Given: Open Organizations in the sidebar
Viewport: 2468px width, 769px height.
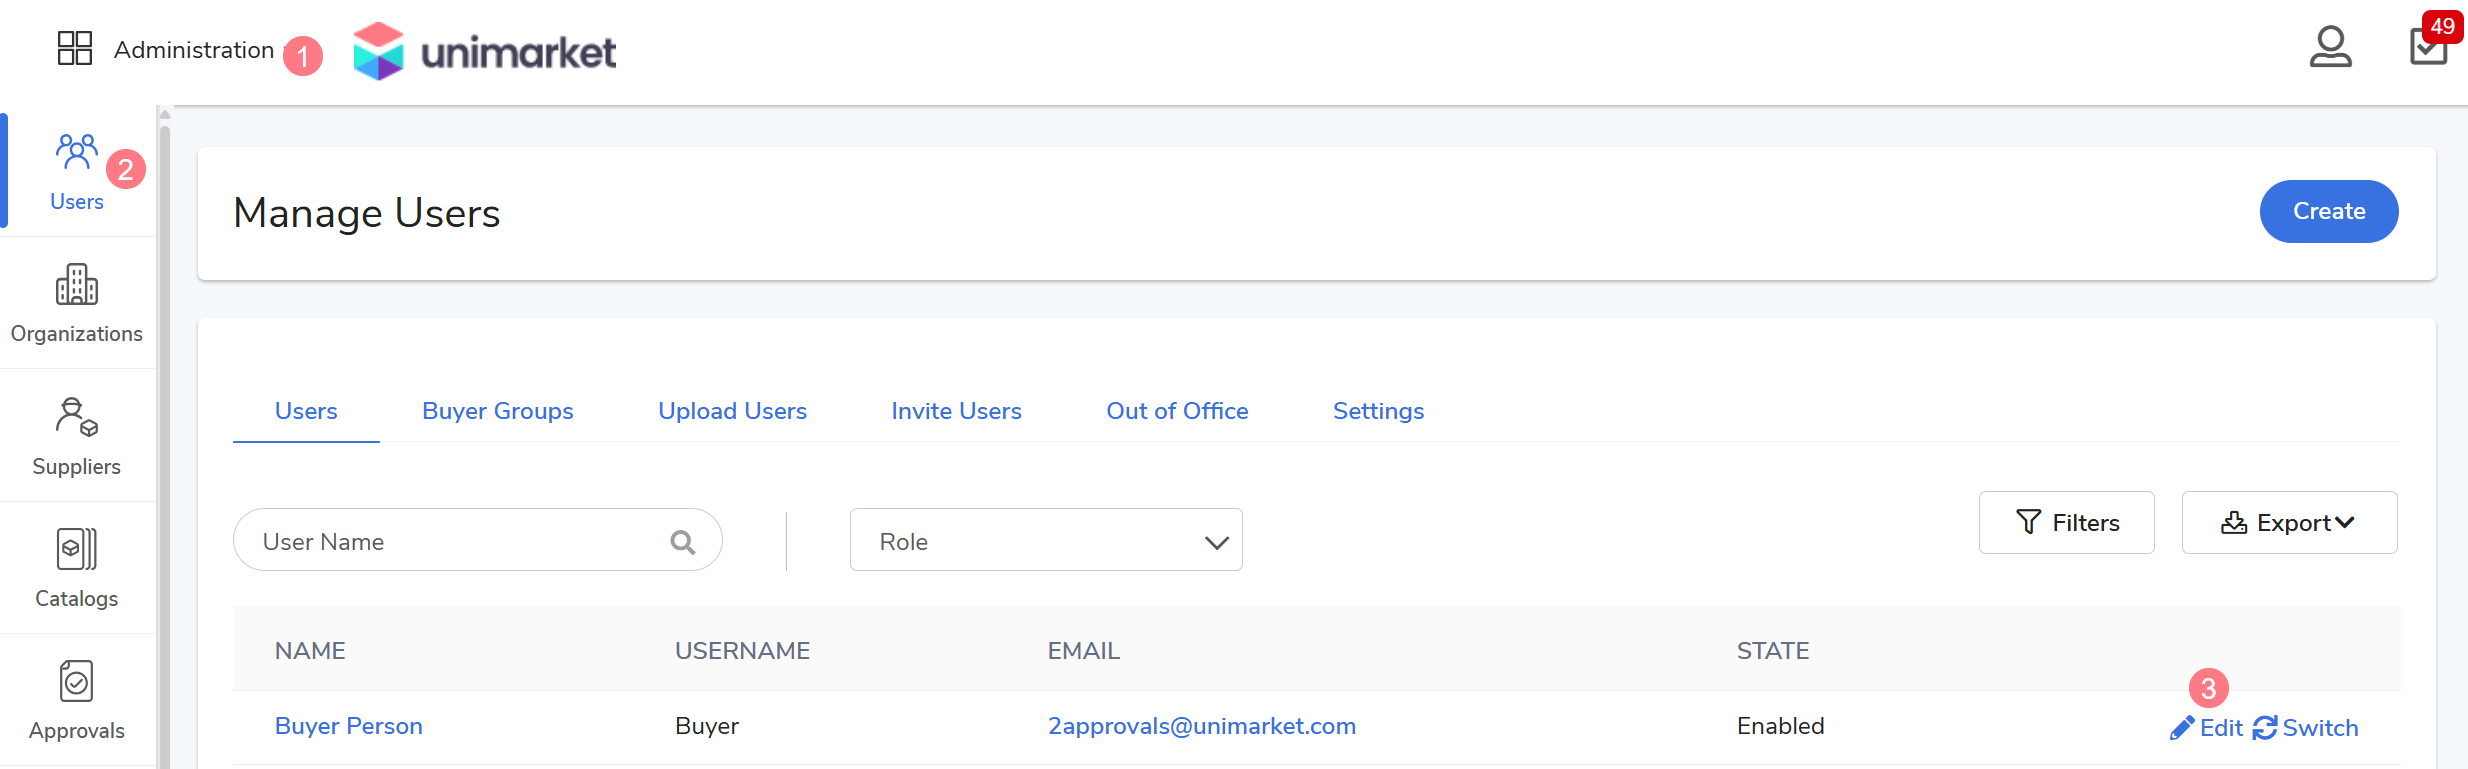Looking at the screenshot, I should coord(77,304).
